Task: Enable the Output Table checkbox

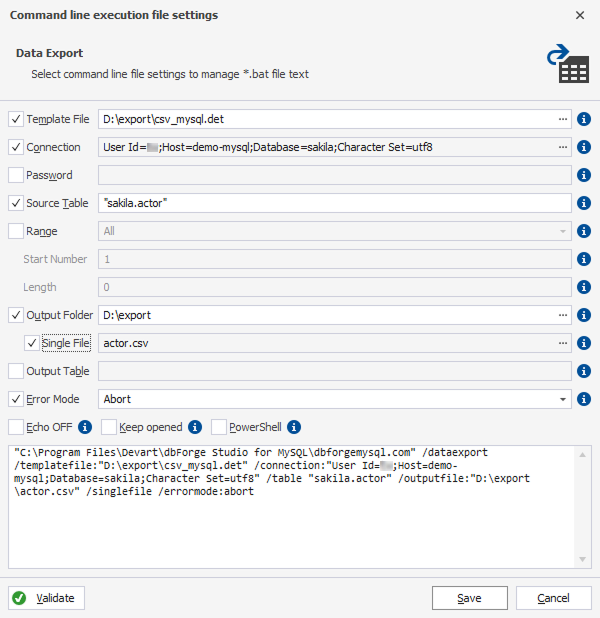Action: (16, 371)
